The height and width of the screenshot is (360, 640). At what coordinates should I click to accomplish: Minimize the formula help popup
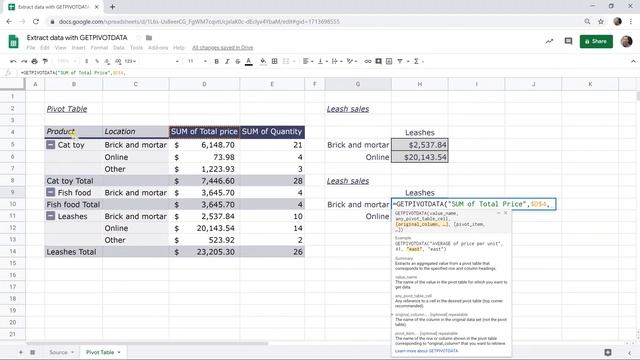click(498, 213)
